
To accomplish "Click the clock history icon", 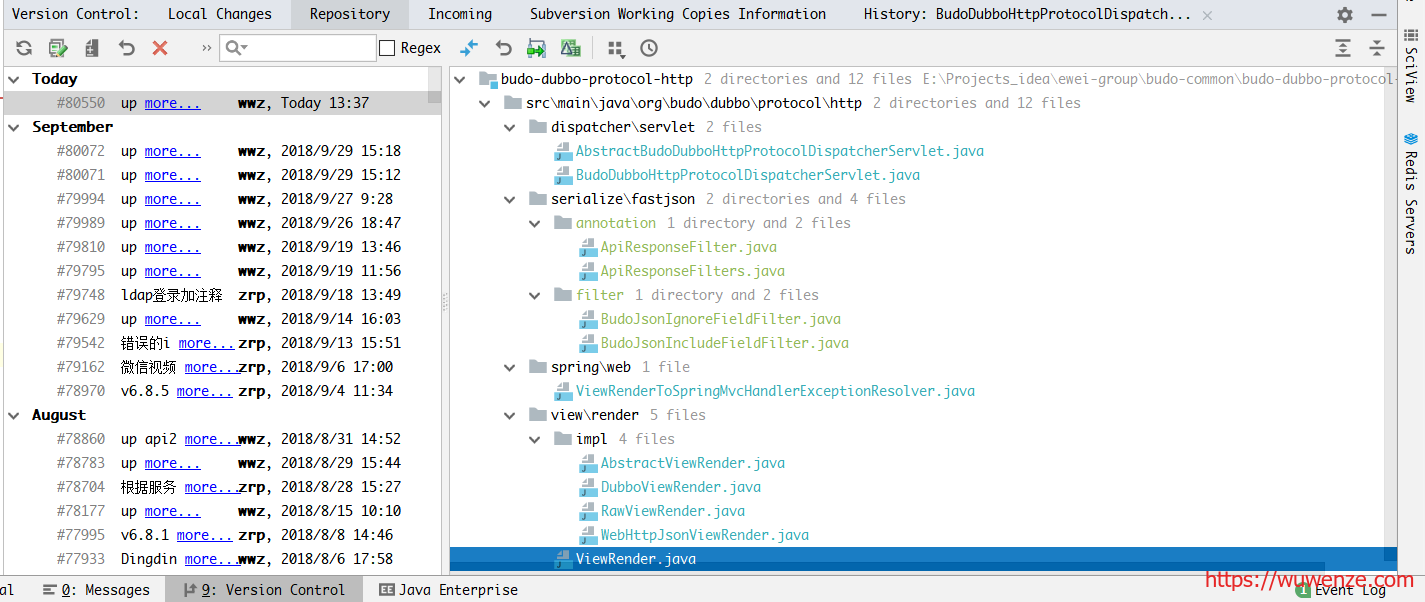I will [649, 48].
